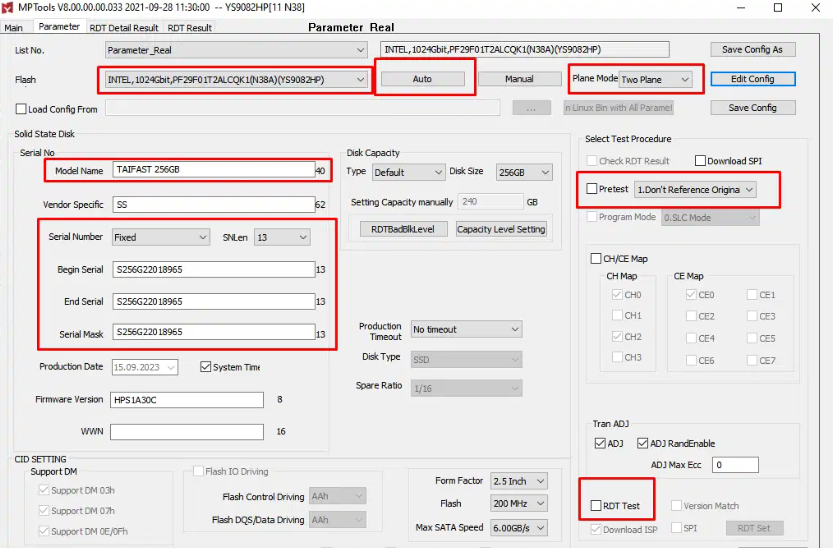Click the Auto flash detection button
Image resolution: width=833 pixels, height=548 pixels.
[x=422, y=79]
